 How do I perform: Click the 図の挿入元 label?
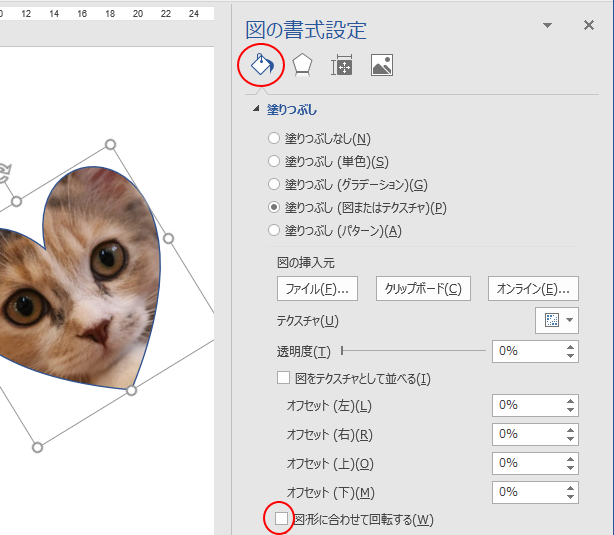click(x=306, y=263)
